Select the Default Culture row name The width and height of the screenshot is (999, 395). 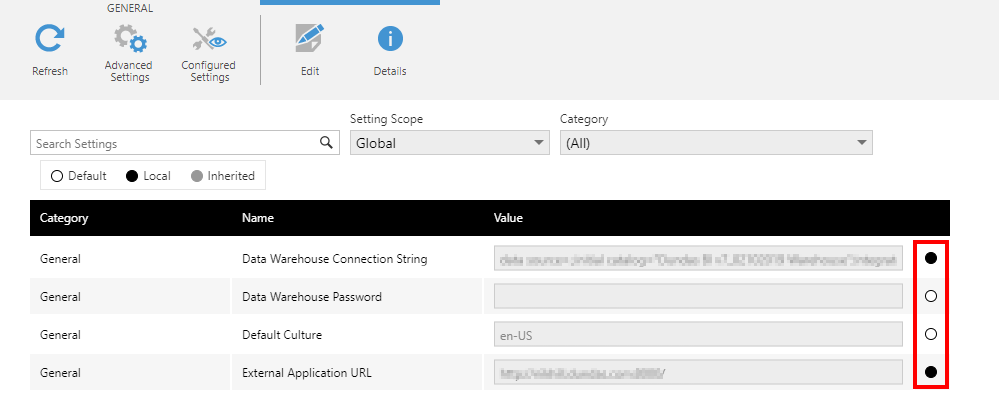coord(282,334)
